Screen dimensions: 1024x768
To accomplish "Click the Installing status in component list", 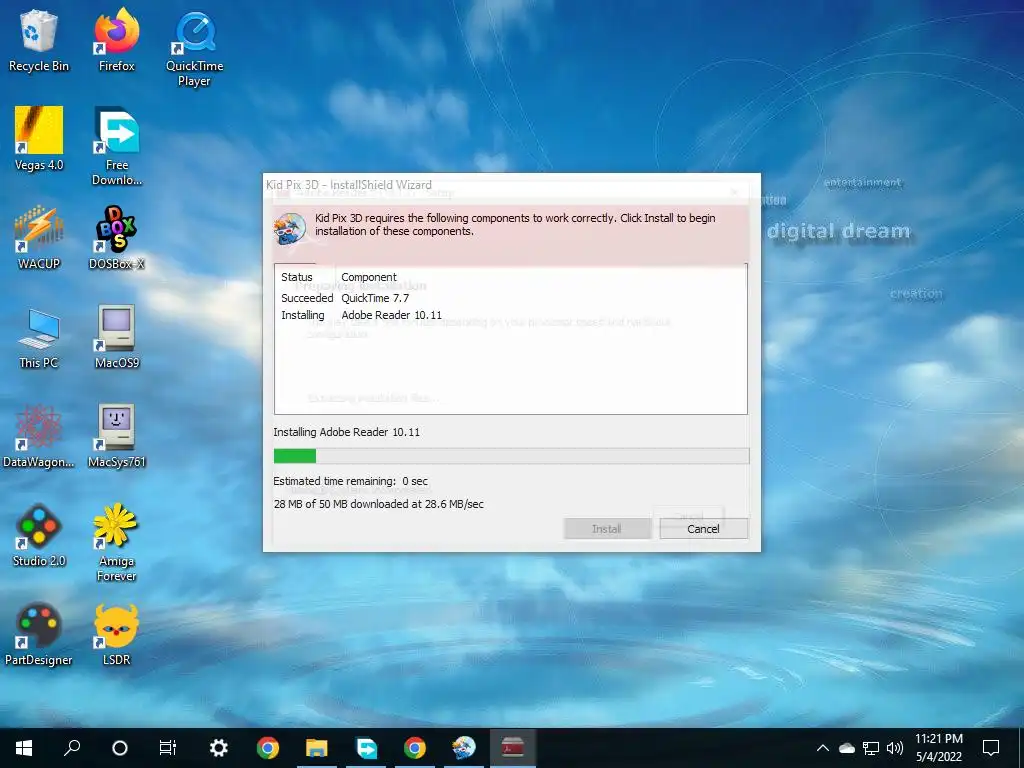I will 302,315.
